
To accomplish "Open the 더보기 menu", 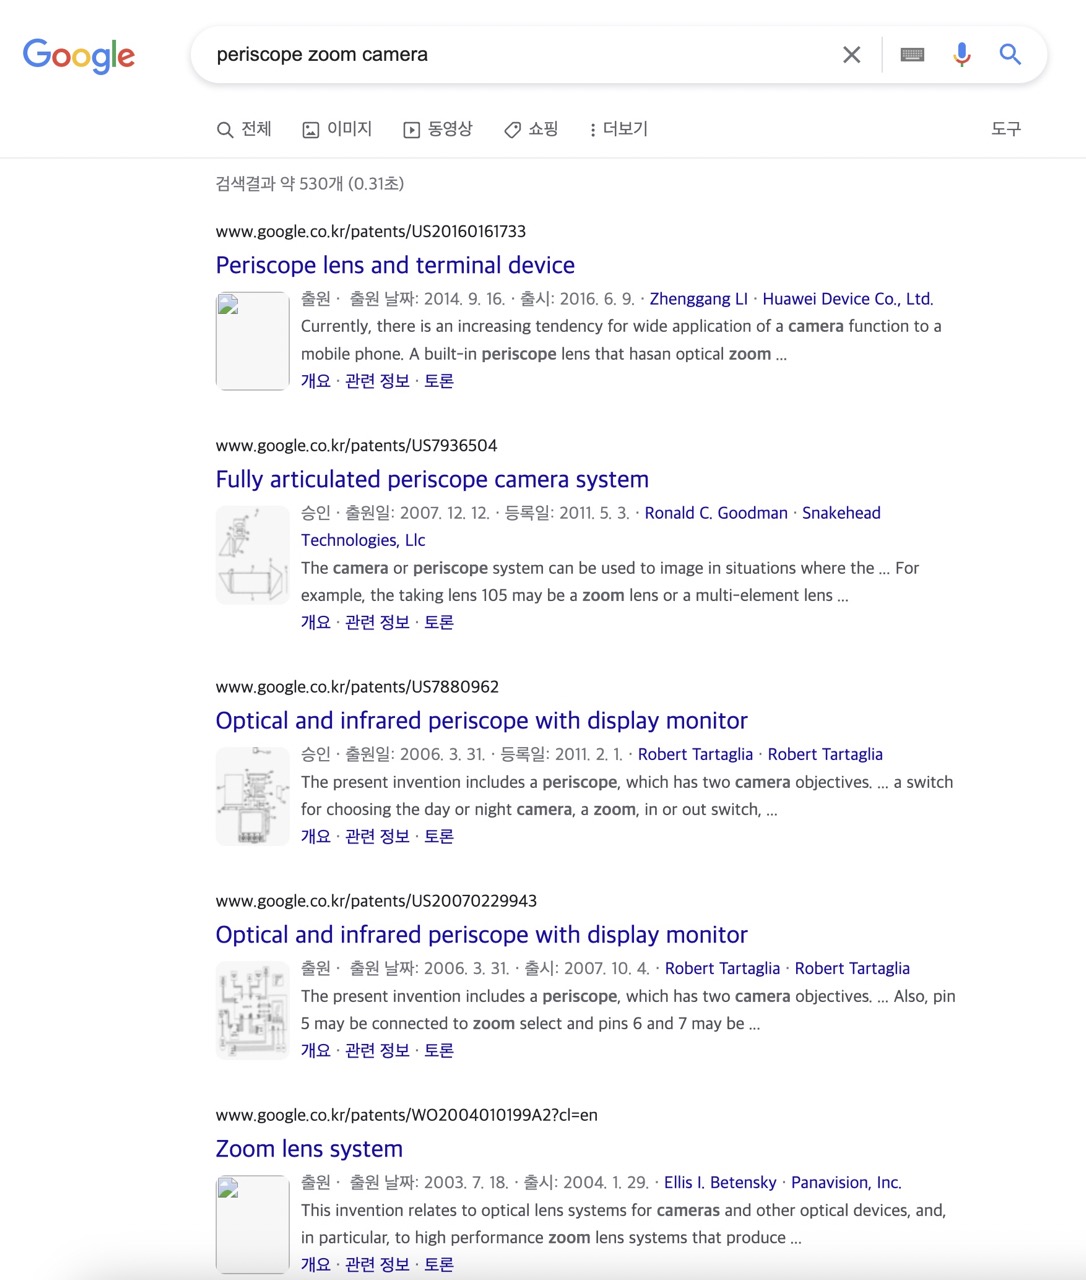I will pyautogui.click(x=619, y=129).
